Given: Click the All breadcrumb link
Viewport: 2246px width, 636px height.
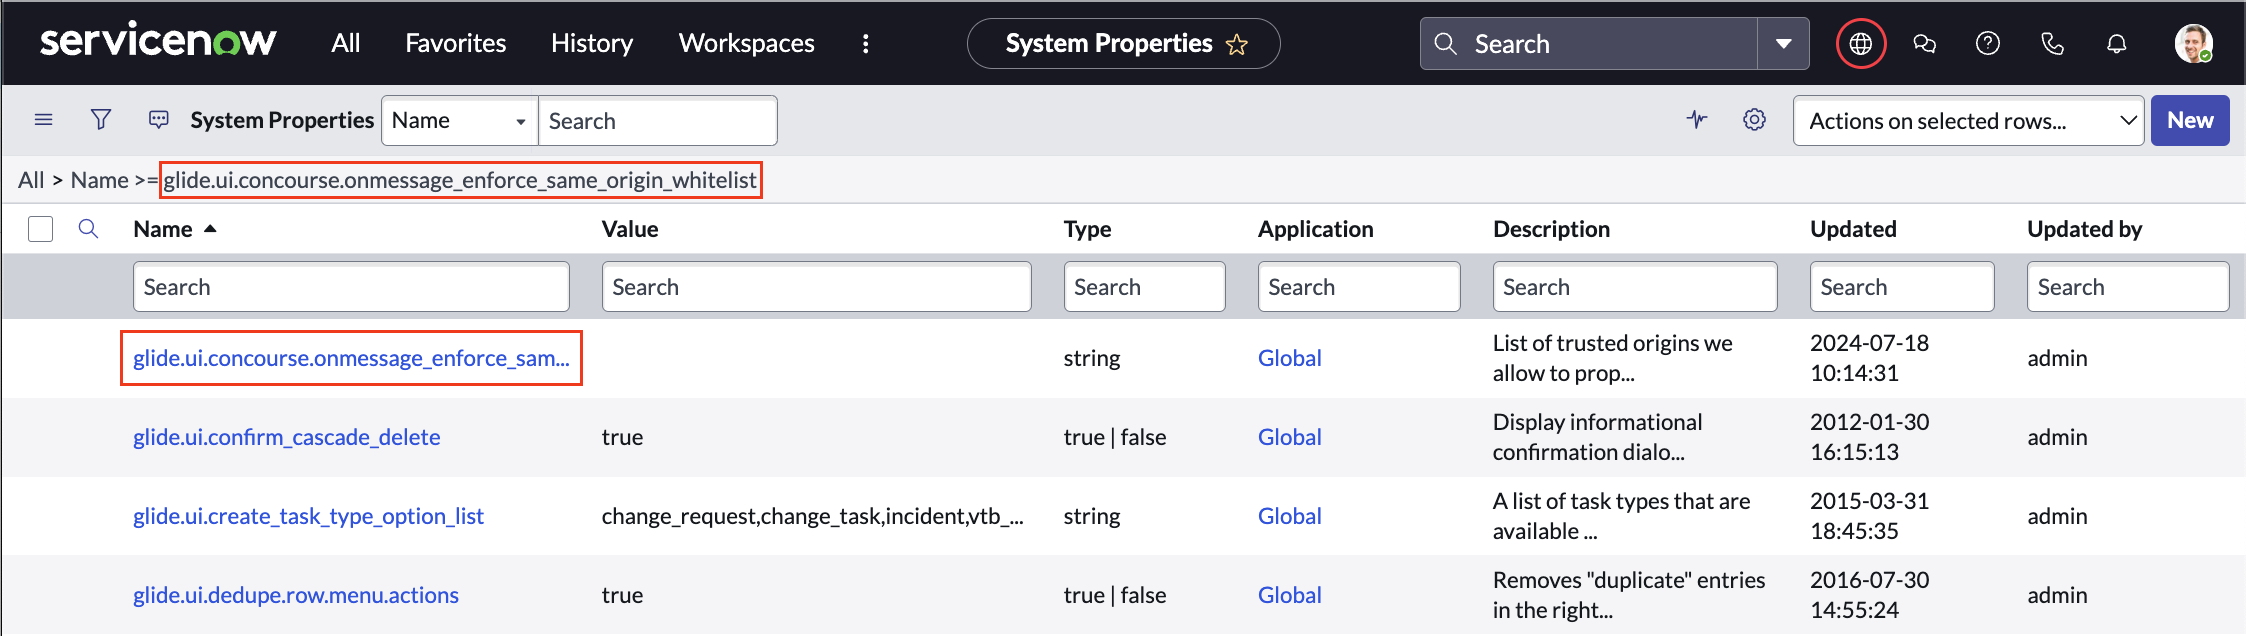Looking at the screenshot, I should click(x=31, y=180).
